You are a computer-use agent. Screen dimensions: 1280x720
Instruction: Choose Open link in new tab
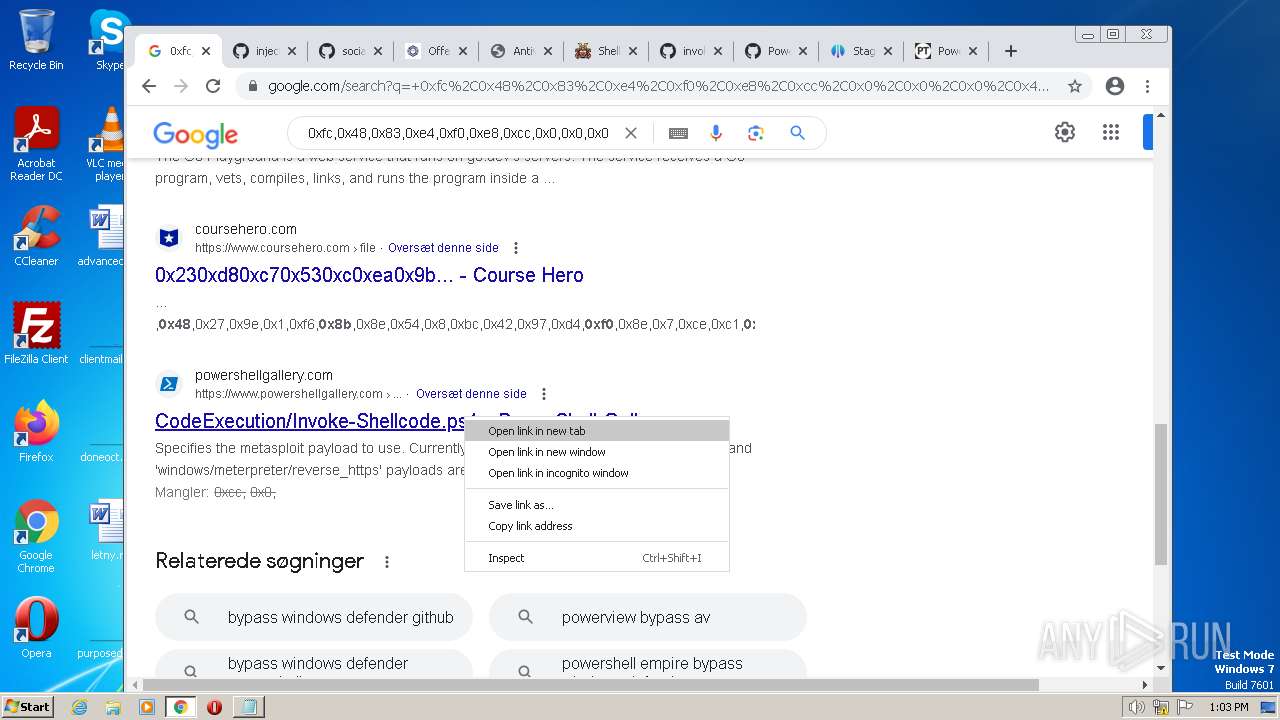point(597,431)
